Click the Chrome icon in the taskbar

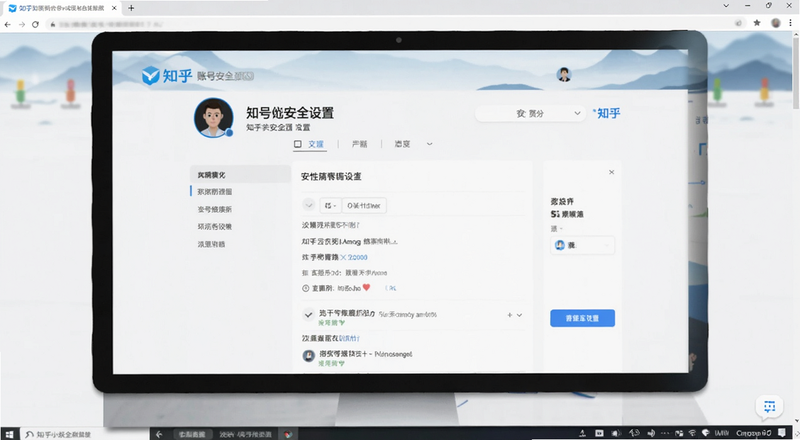pyautogui.click(x=288, y=434)
